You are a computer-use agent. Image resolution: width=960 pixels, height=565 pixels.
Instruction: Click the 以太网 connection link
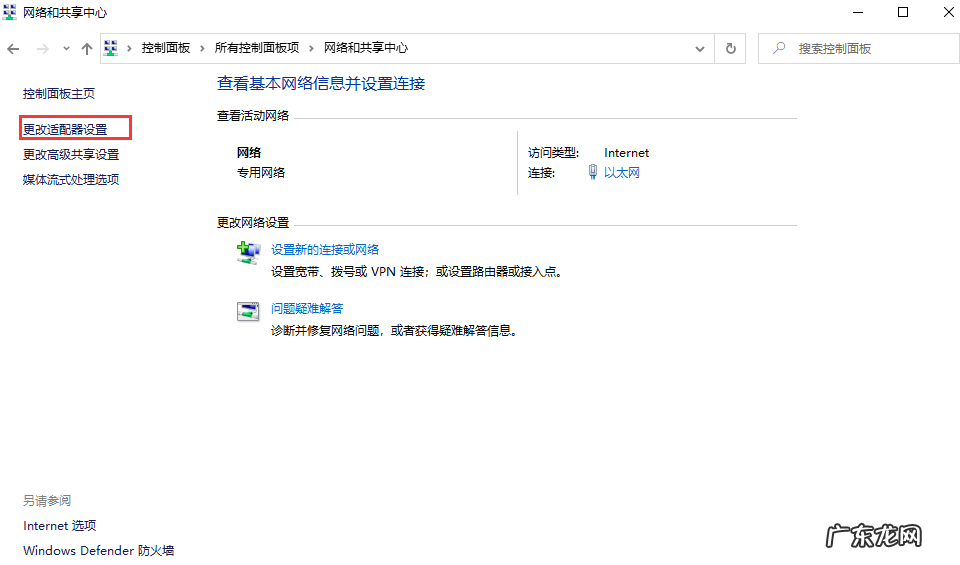pyautogui.click(x=621, y=173)
